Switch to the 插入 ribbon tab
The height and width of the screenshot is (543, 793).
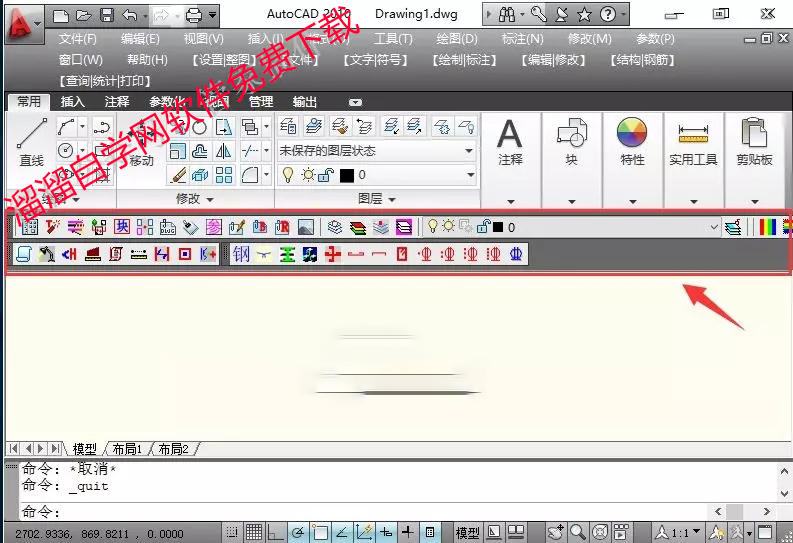pos(73,102)
